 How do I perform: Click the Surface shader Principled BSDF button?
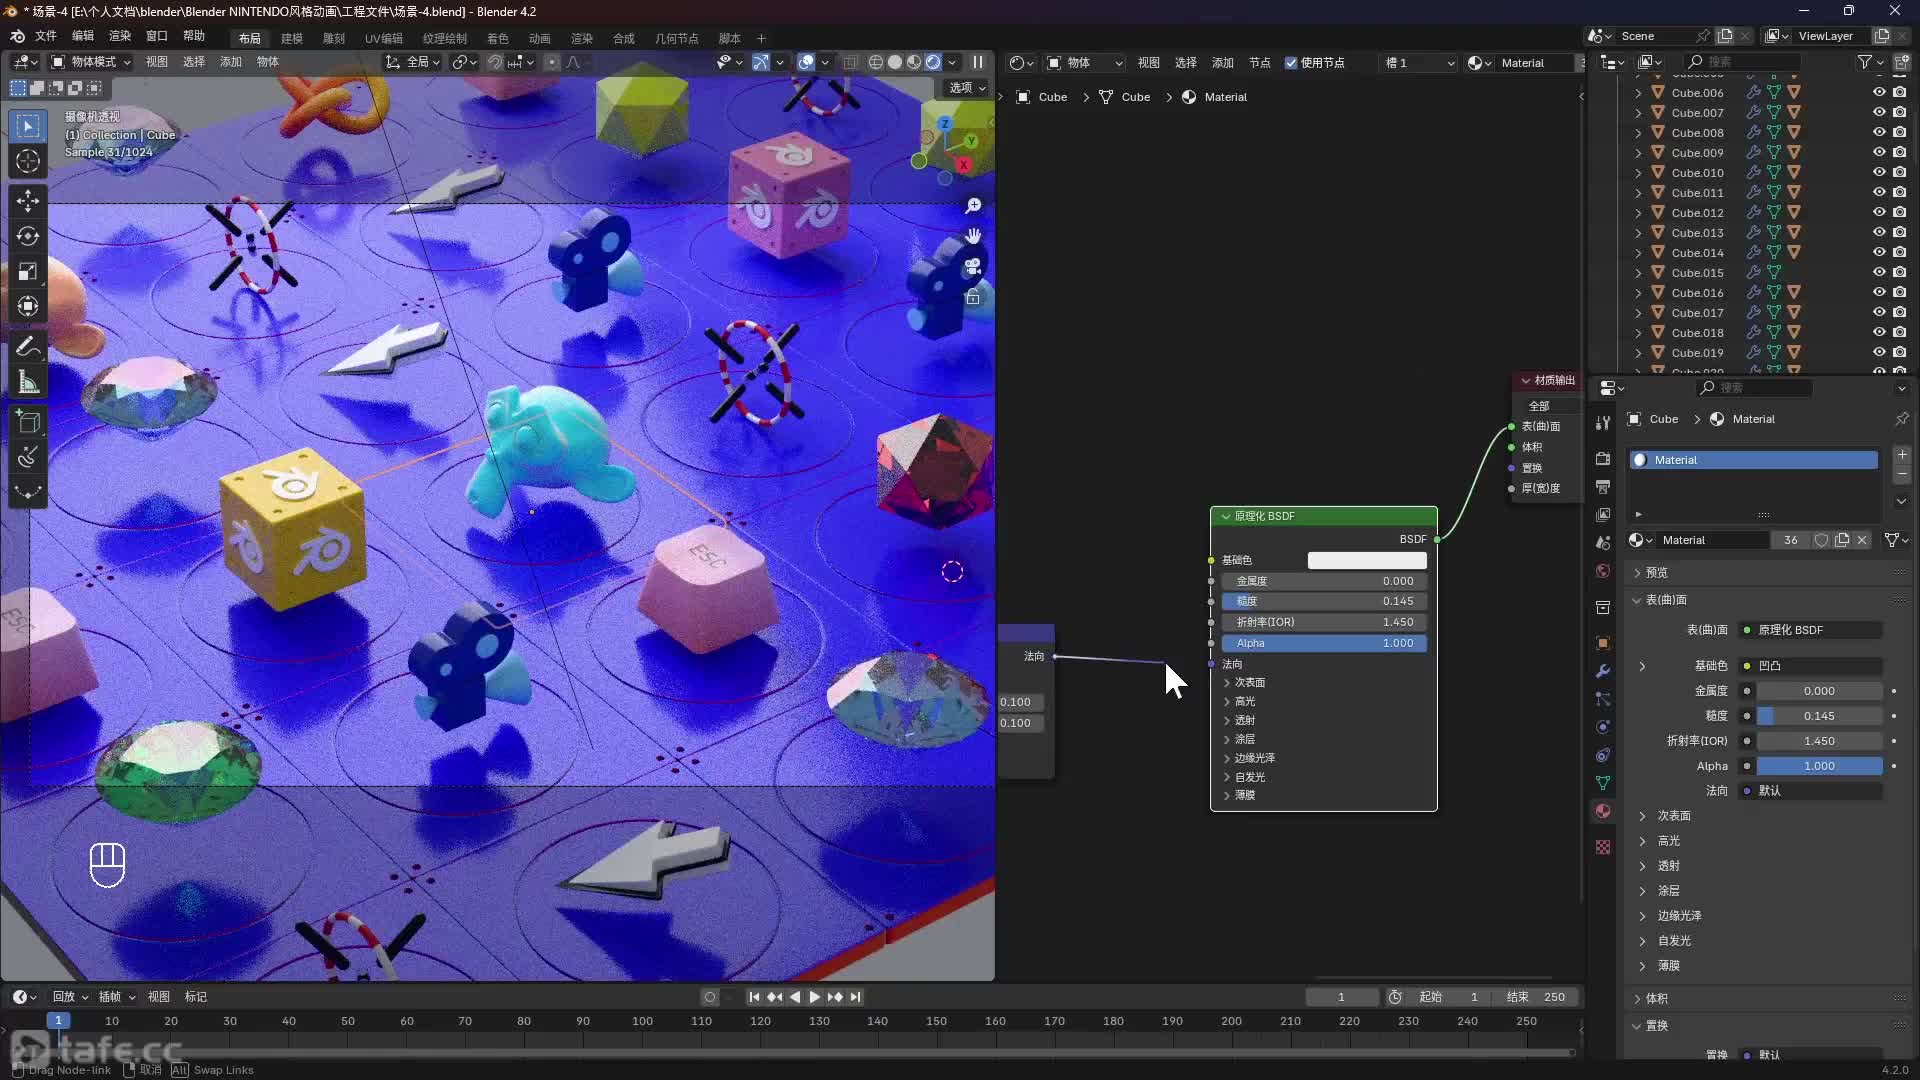(1810, 630)
